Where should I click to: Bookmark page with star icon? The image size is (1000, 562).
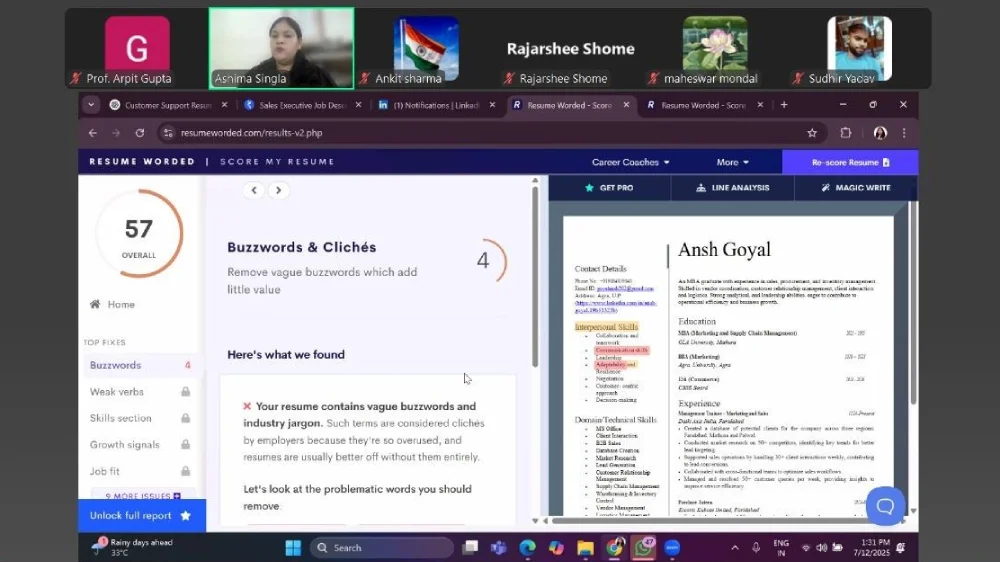click(812, 133)
